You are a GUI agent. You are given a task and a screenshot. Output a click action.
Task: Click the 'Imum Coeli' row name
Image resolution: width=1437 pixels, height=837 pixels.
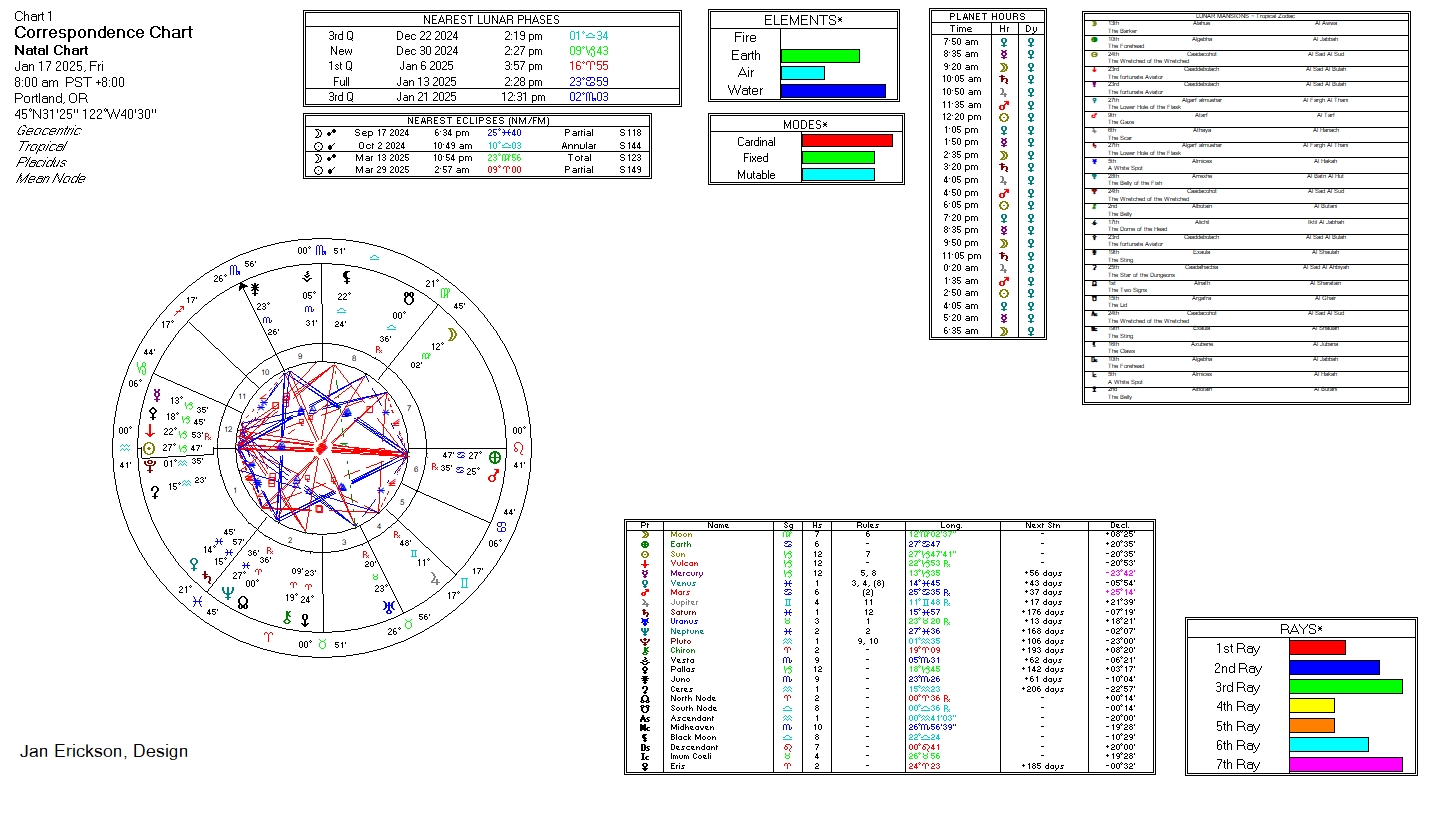pos(692,757)
